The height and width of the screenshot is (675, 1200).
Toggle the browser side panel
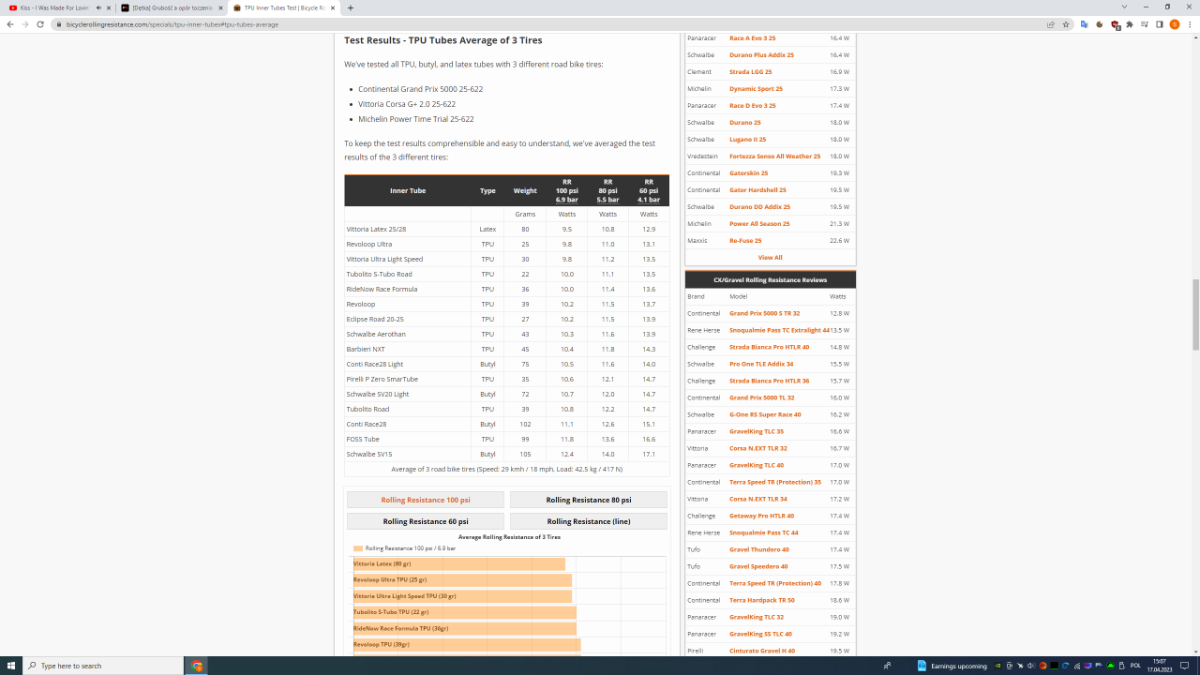[x=1160, y=24]
